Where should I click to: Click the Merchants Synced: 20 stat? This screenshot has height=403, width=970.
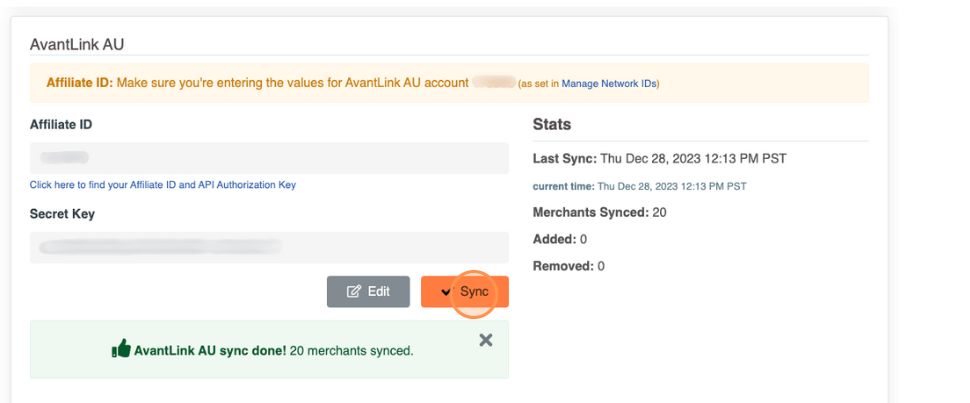pos(599,212)
